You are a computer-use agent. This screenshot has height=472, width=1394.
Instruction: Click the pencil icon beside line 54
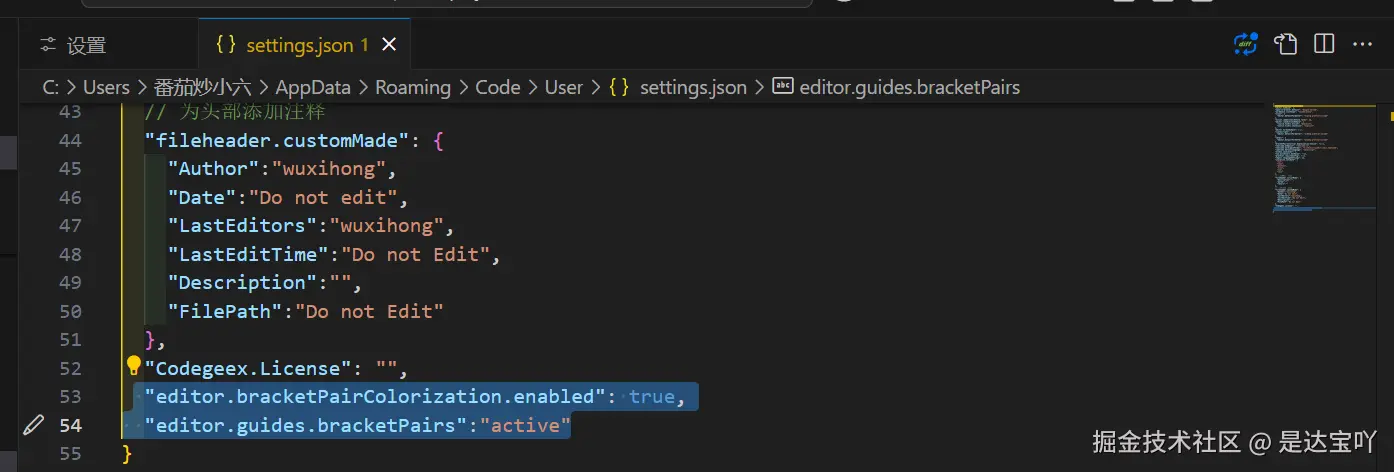pos(33,425)
